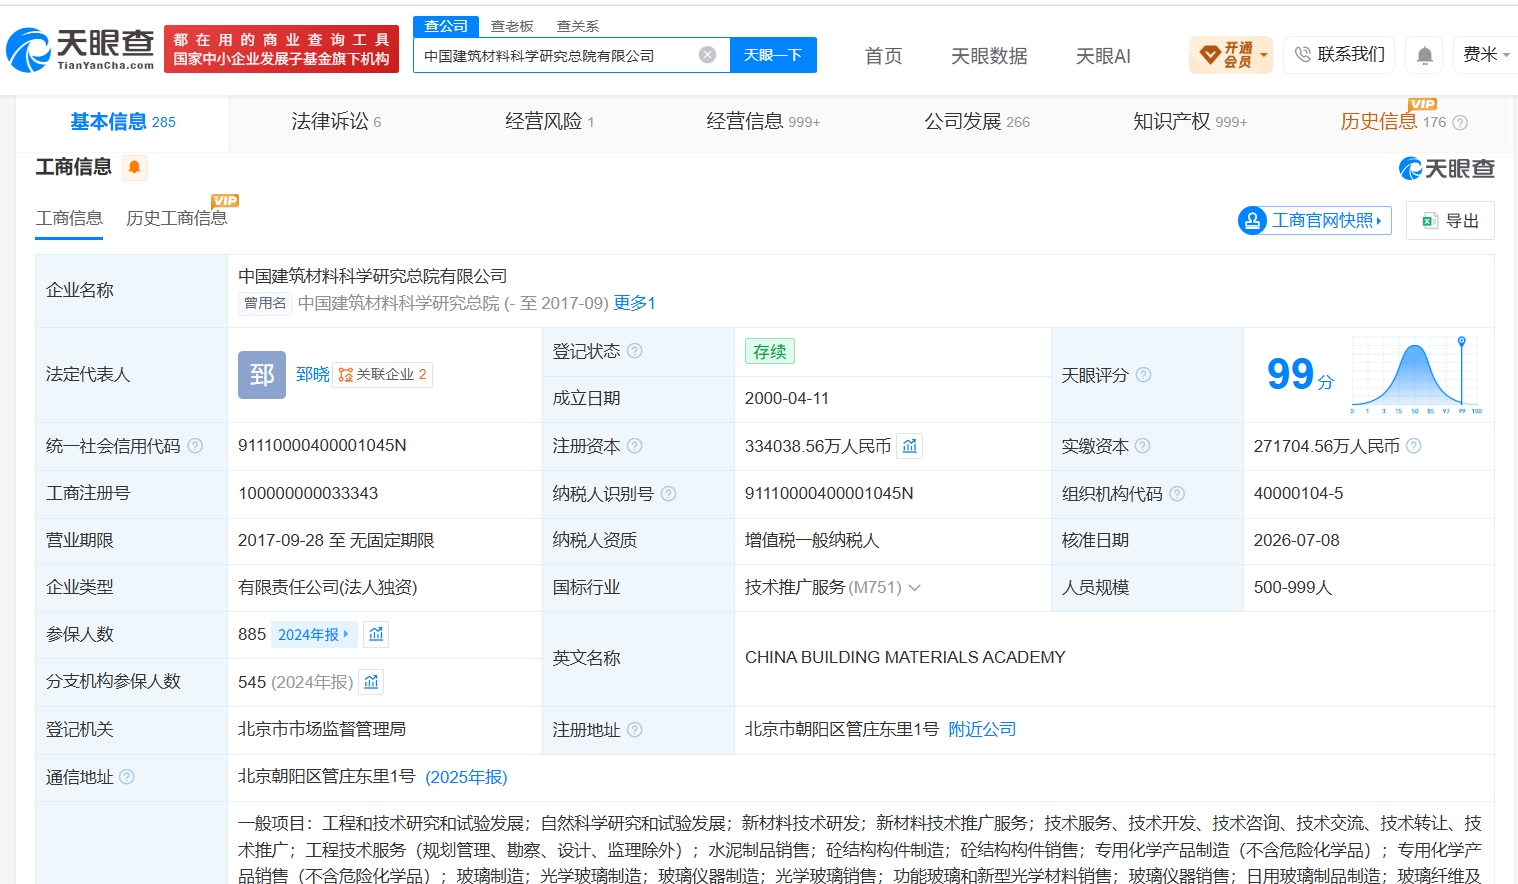Image resolution: width=1518 pixels, height=884 pixels.
Task: Click the help icon next to 天眼评分
Action: pos(1143,375)
